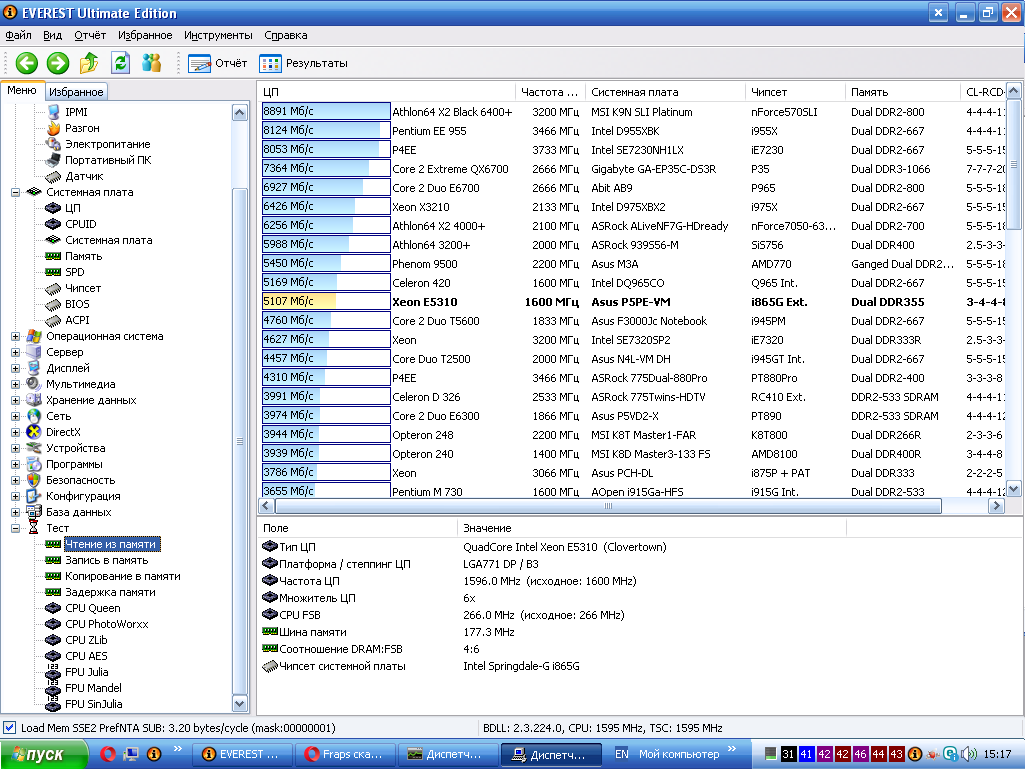The width and height of the screenshot is (1026, 770).
Task: Select the Разгон overclock icon
Action: pyautogui.click(x=53, y=128)
